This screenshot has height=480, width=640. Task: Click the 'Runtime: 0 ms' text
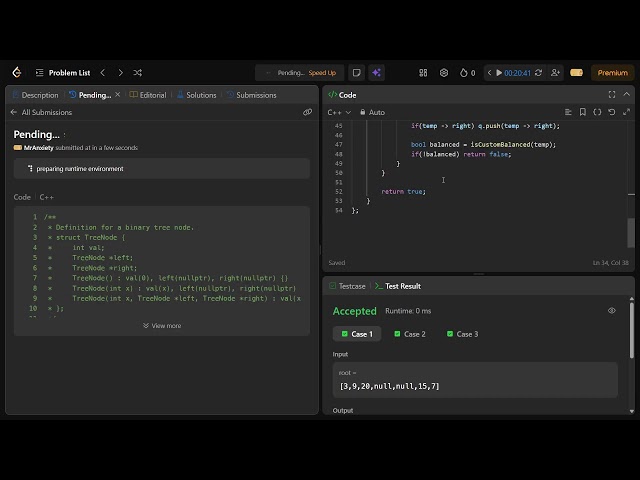408,311
